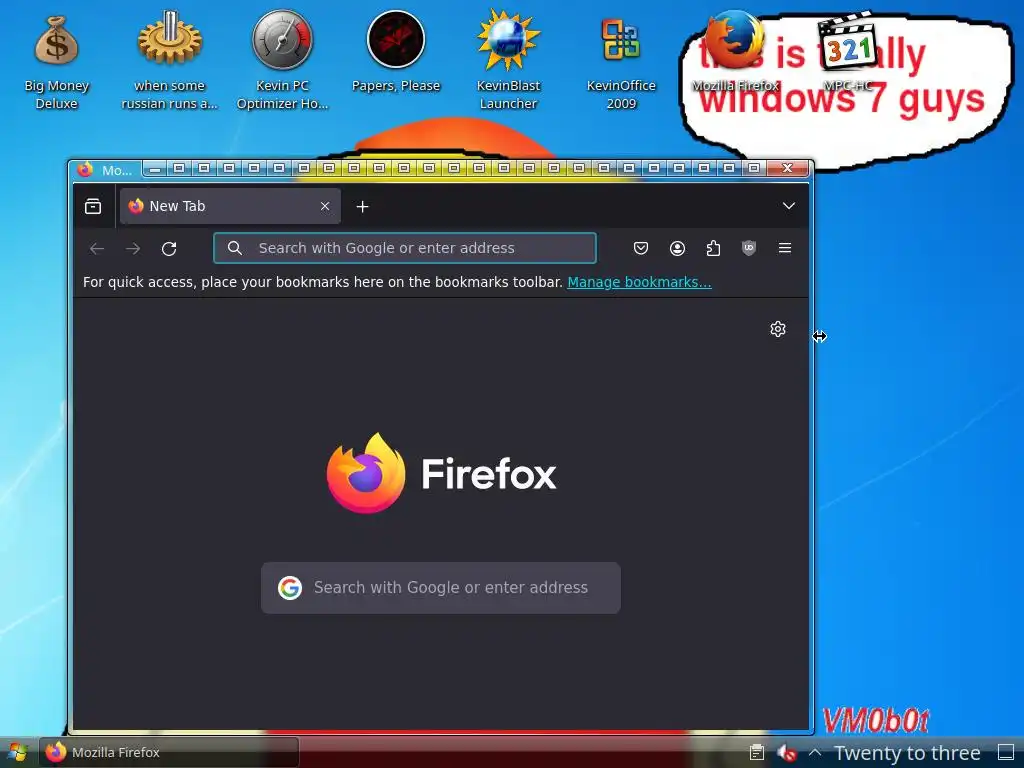Launch KevinBlast Launcher desktop icon

click(508, 62)
